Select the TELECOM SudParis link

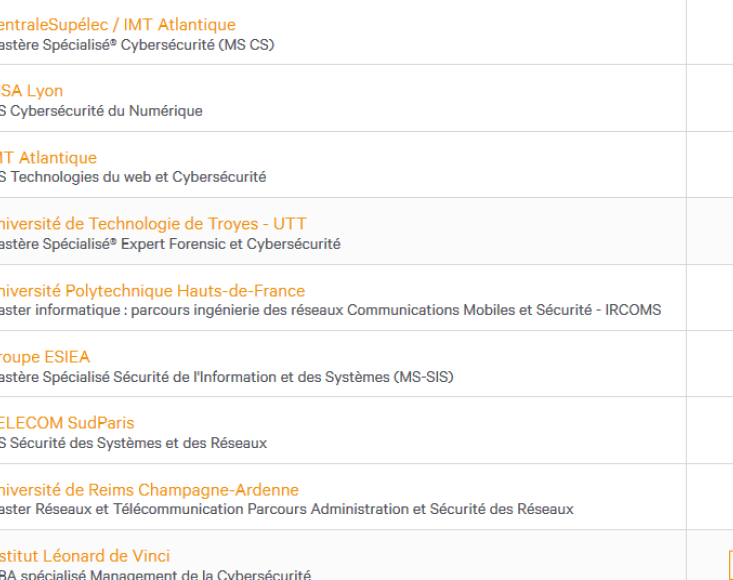click(67, 423)
